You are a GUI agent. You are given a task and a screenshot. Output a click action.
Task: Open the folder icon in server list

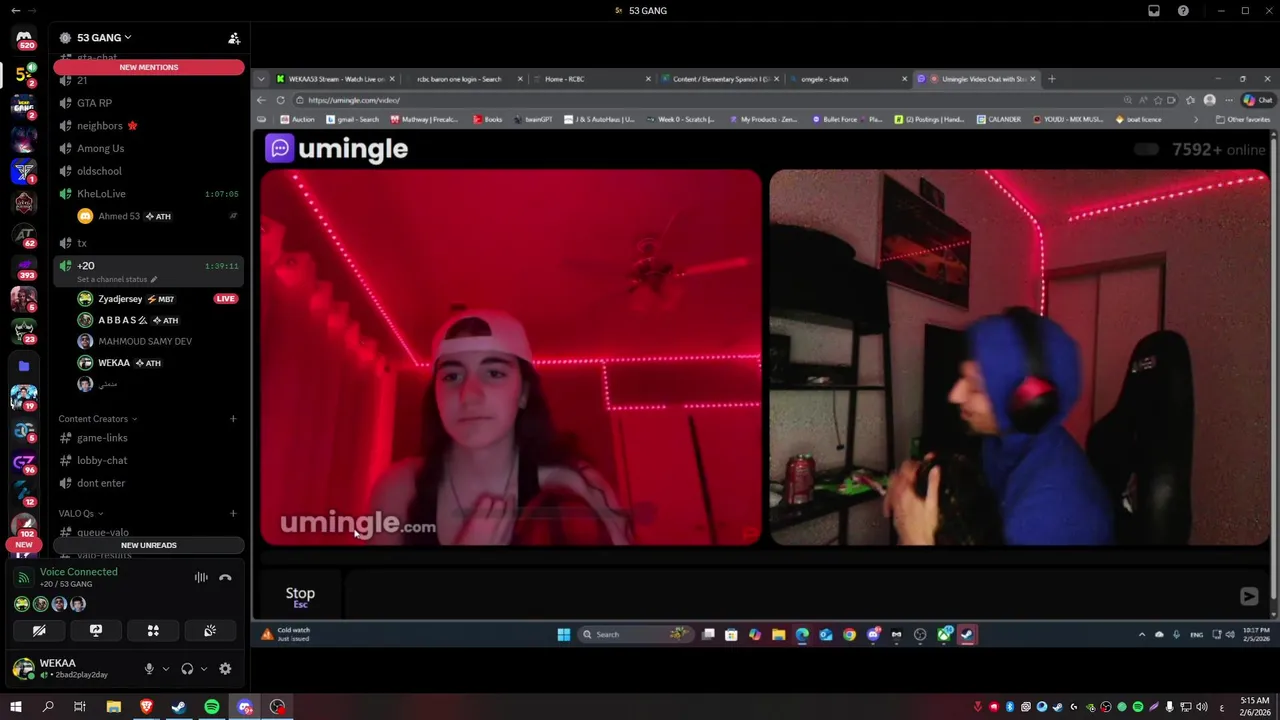(x=24, y=366)
